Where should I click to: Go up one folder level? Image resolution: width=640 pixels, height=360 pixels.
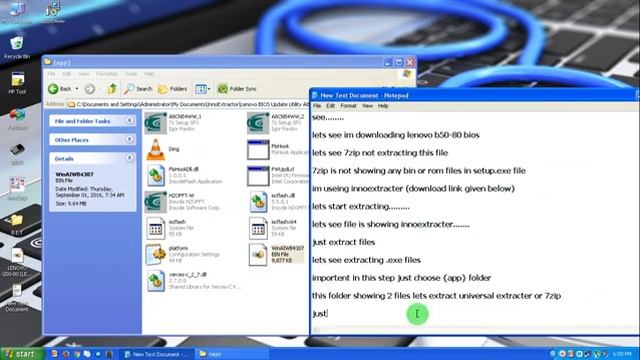click(112, 89)
